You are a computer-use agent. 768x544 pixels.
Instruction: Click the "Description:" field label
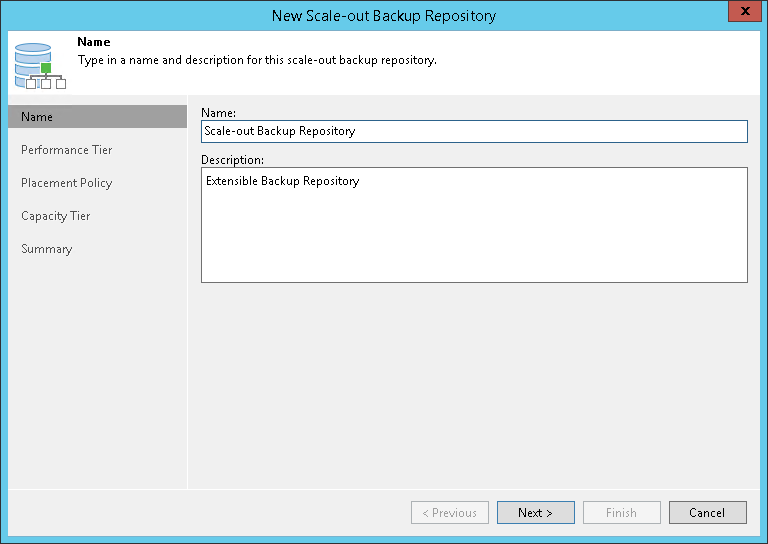[233, 160]
